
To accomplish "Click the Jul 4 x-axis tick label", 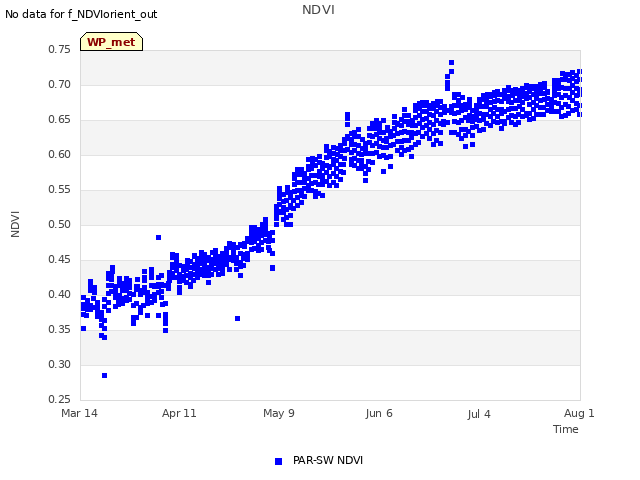I will (479, 414).
